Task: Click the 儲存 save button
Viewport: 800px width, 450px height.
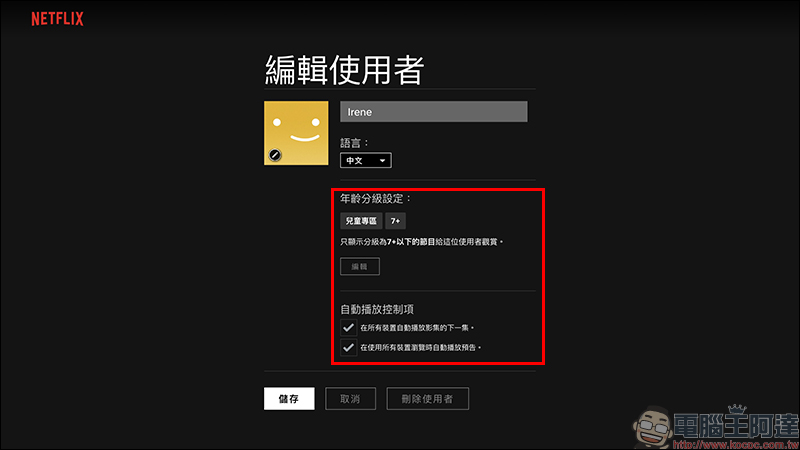Action: click(289, 398)
